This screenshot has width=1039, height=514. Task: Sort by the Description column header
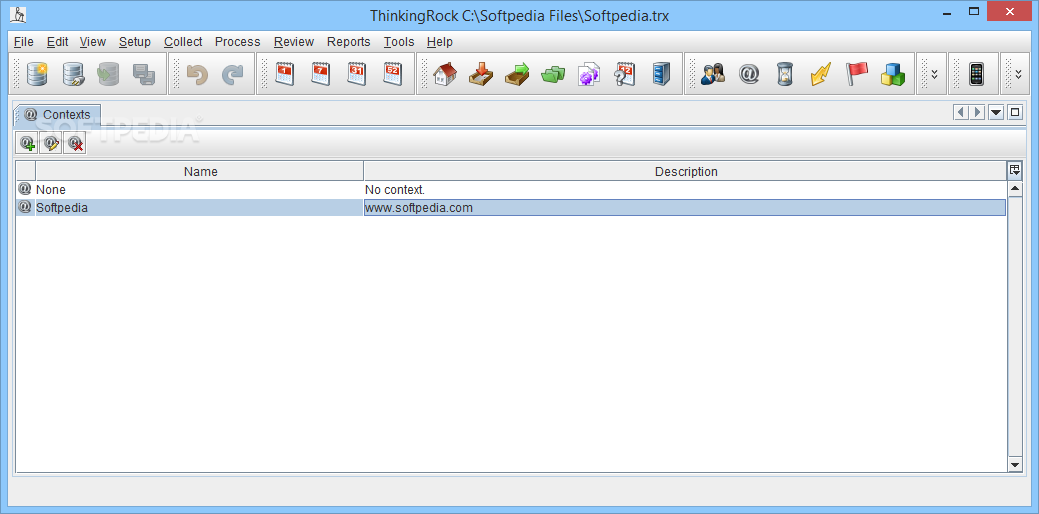tap(685, 172)
